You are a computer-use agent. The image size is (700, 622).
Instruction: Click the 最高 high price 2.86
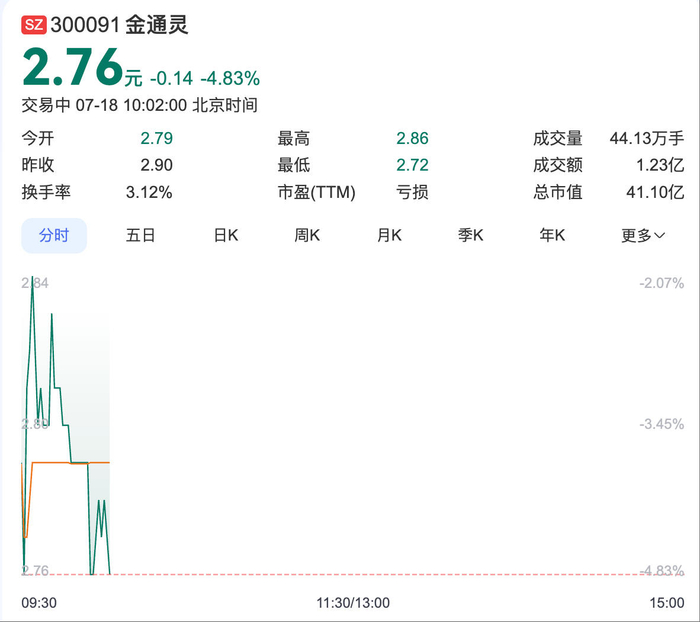tap(412, 138)
